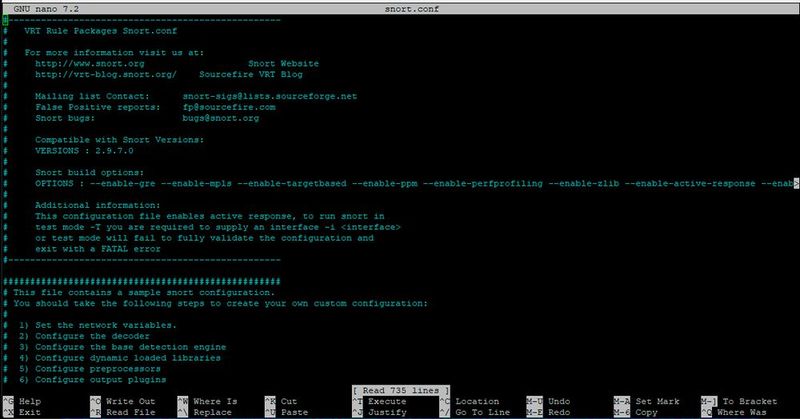Screen dimensions: 800x419
Task: Click the Cut shortcut label
Action: 289,401
